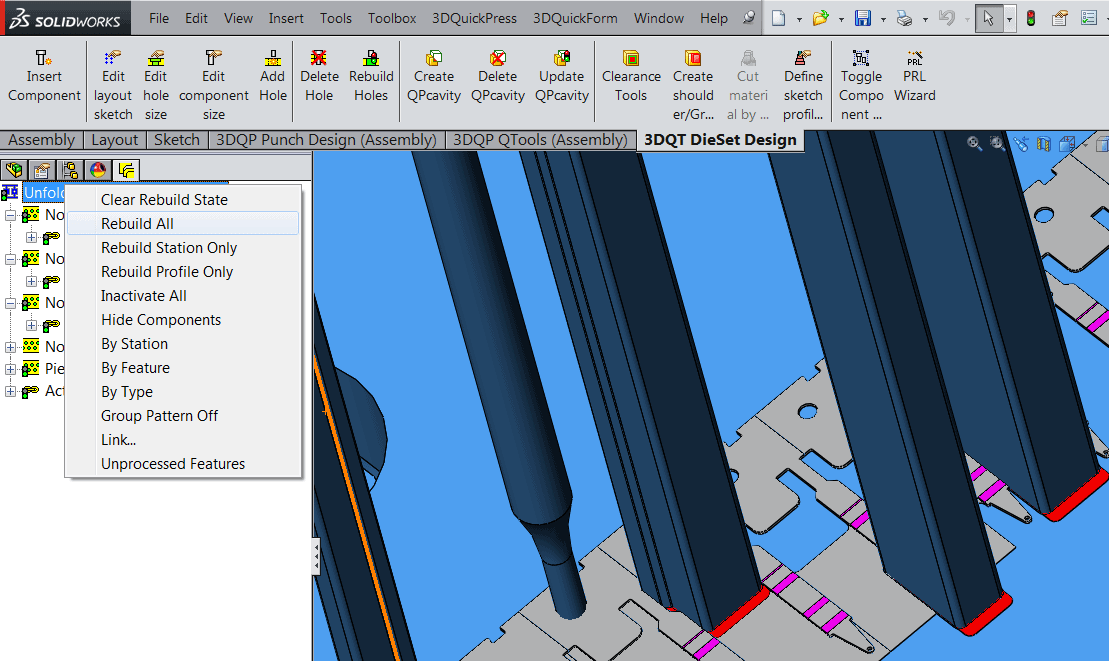1109x661 pixels.
Task: Select the Edit hole size tool
Action: tap(156, 85)
